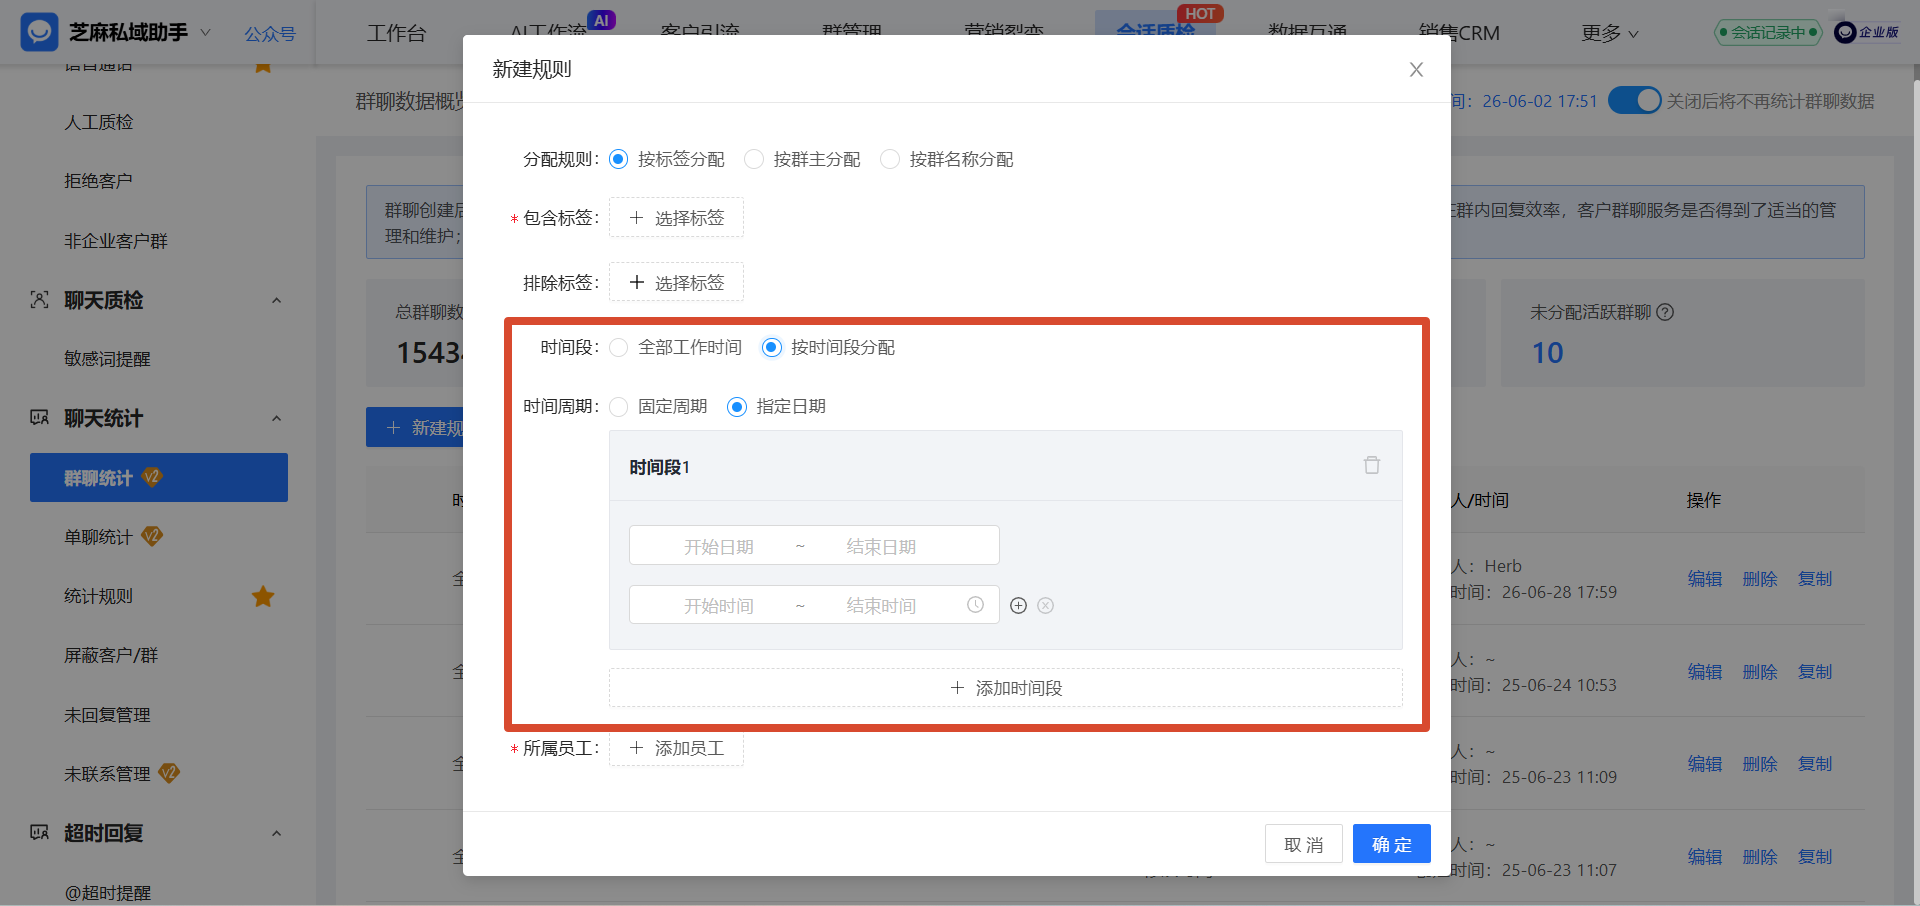Click 编辑 in the Herb row
Viewport: 1920px width, 906px height.
[1705, 579]
